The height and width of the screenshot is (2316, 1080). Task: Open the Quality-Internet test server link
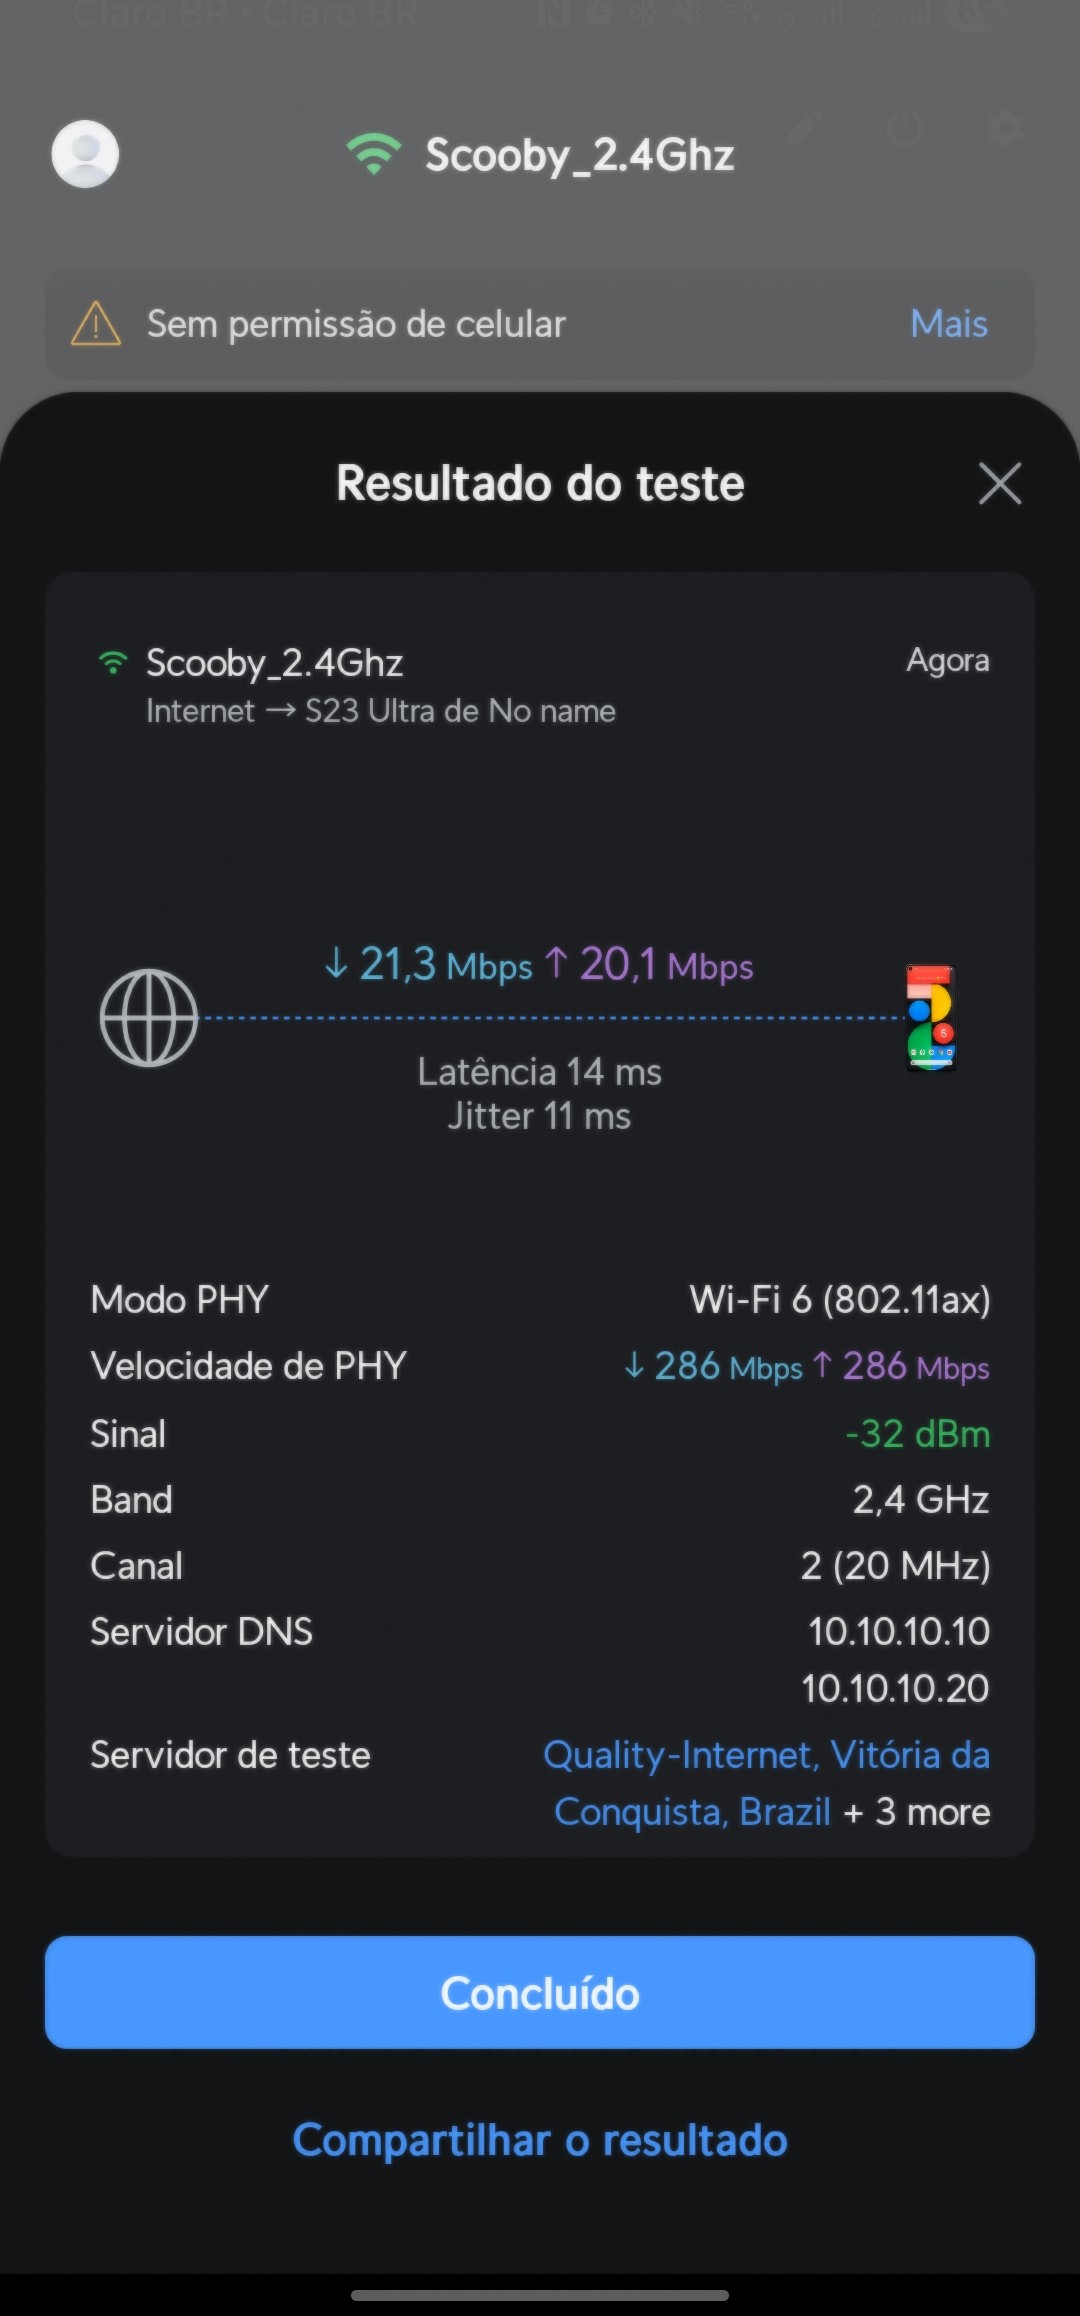pos(766,1756)
